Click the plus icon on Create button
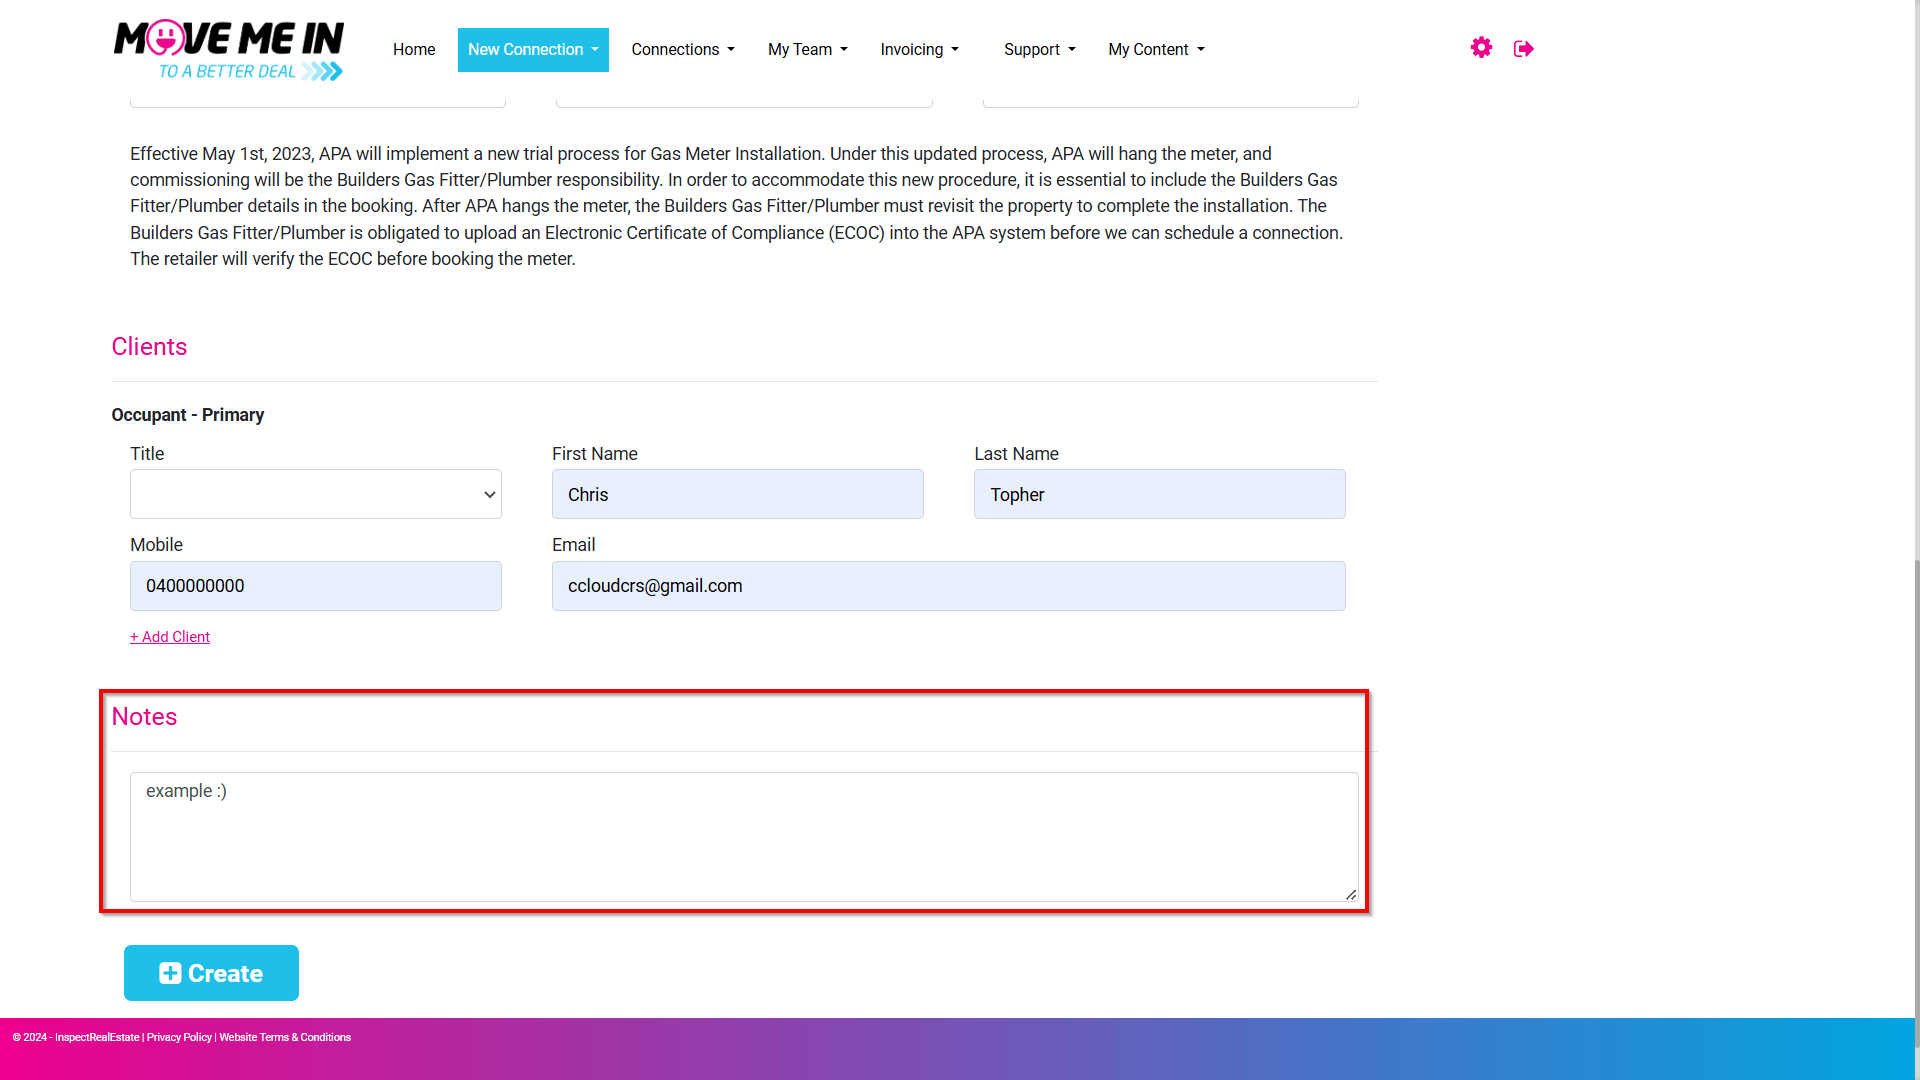 click(x=170, y=973)
